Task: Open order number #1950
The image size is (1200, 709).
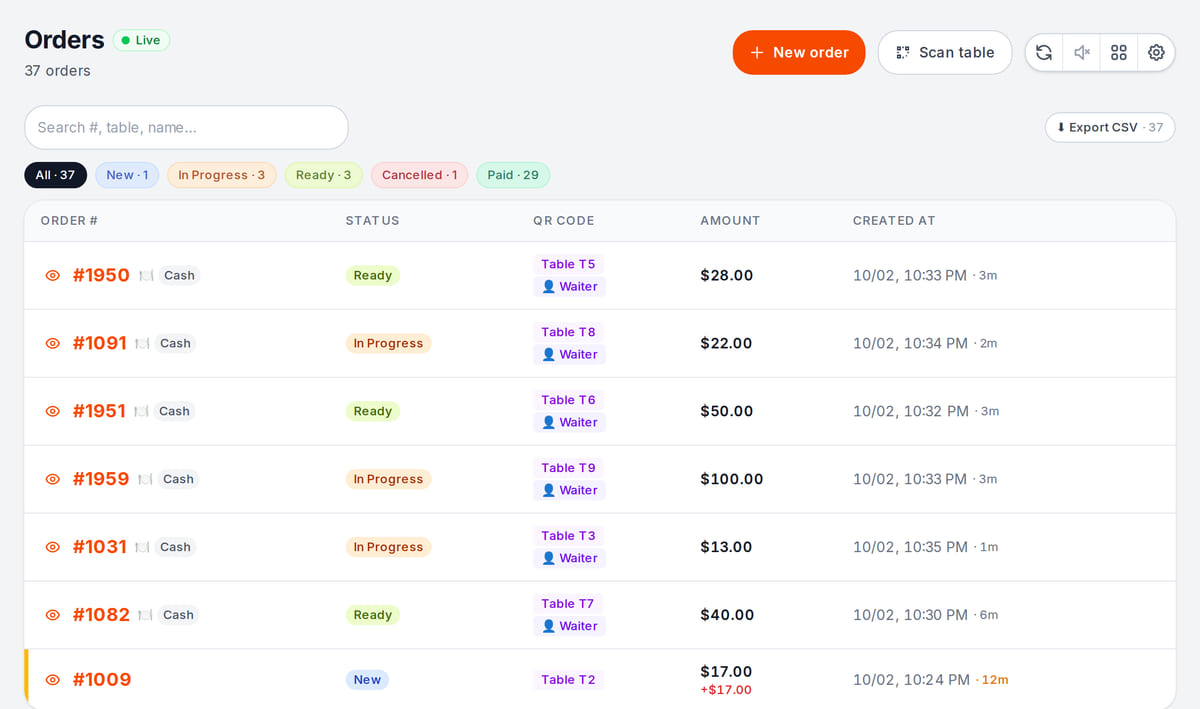Action: 101,275
